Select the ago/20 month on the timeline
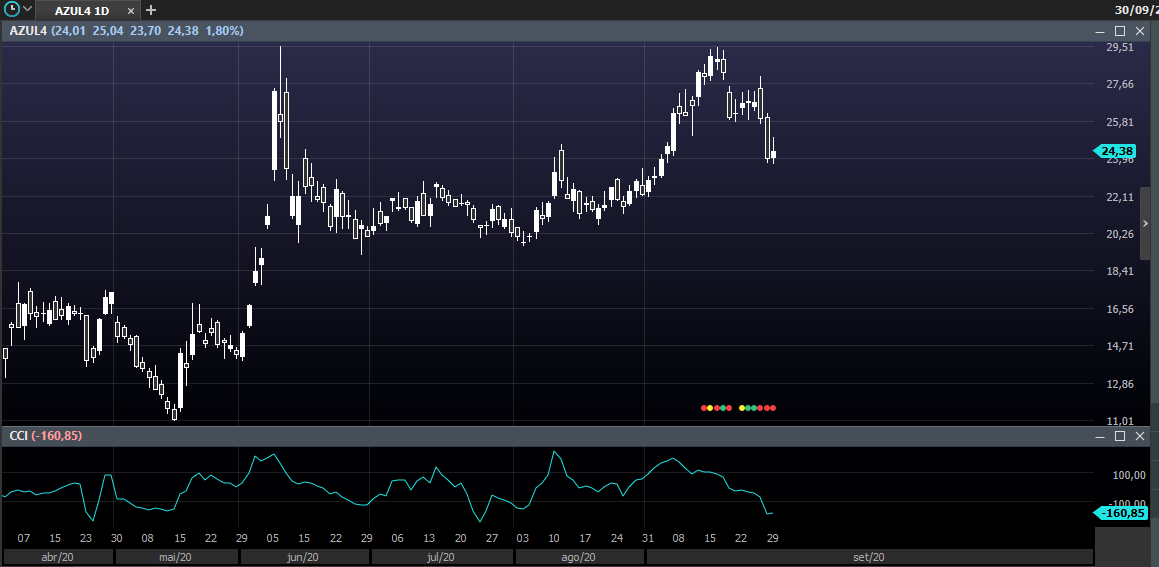The width and height of the screenshot is (1159, 567). tap(580, 557)
